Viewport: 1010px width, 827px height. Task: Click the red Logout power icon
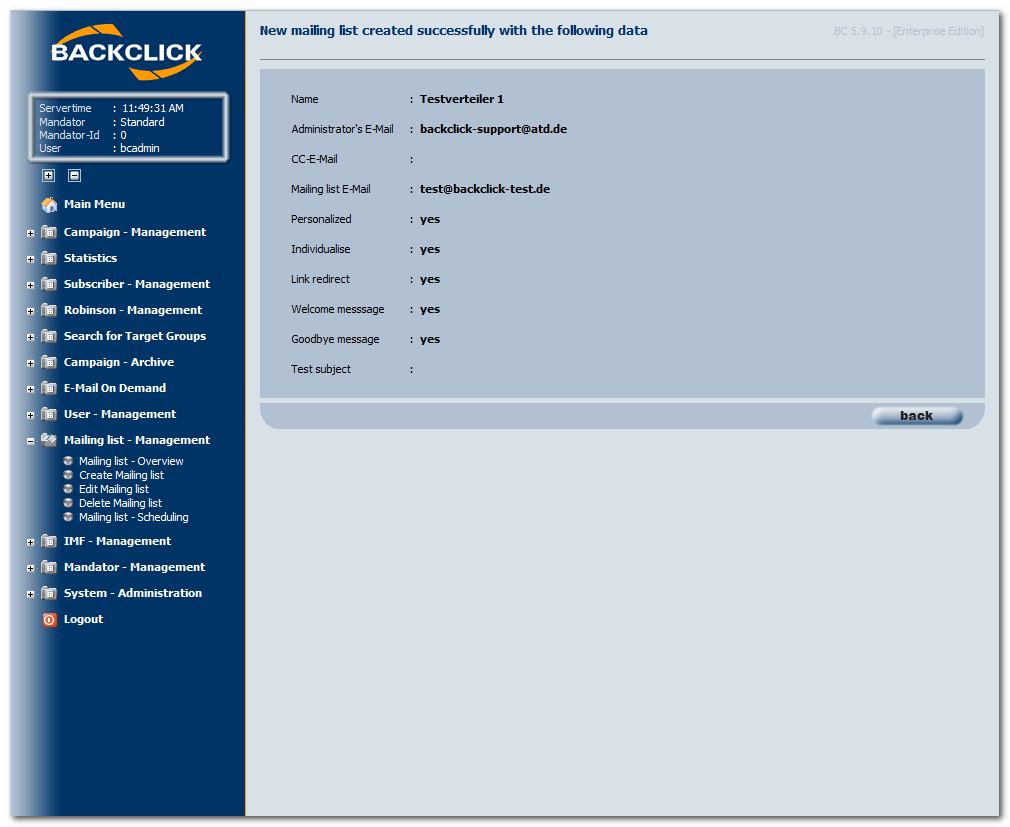(x=49, y=620)
